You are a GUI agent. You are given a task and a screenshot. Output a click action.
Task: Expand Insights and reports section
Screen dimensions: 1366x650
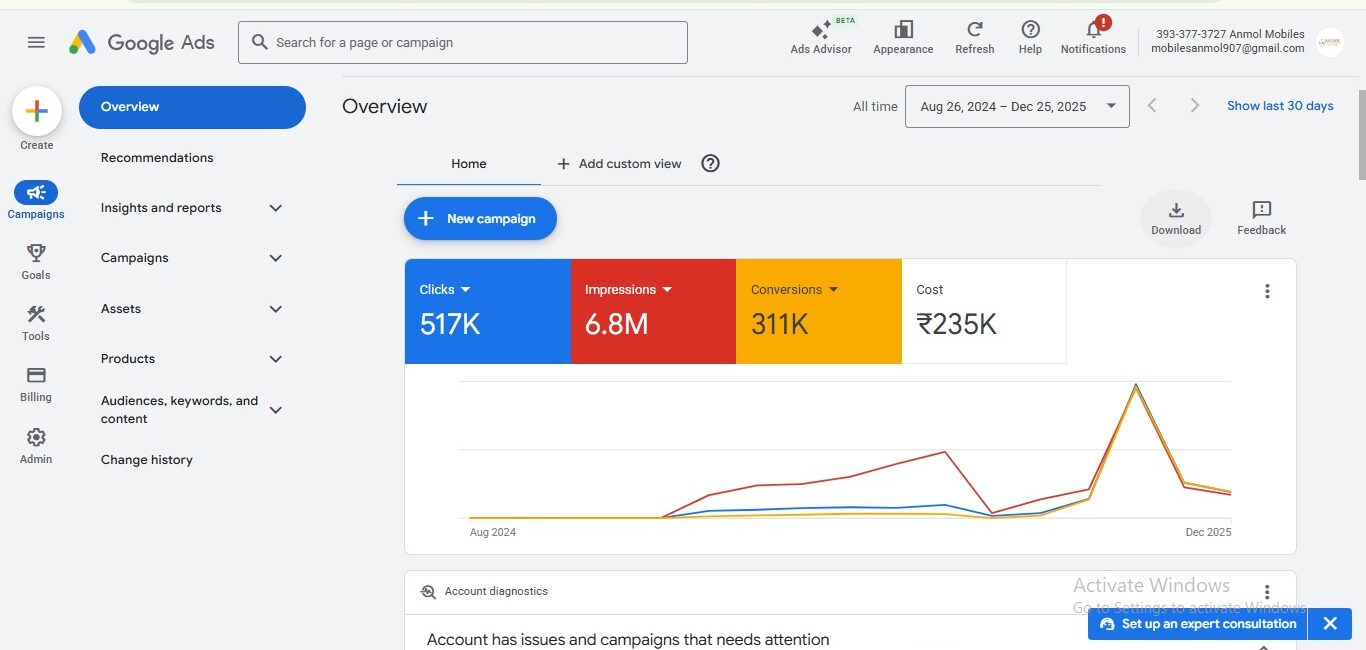click(276, 208)
